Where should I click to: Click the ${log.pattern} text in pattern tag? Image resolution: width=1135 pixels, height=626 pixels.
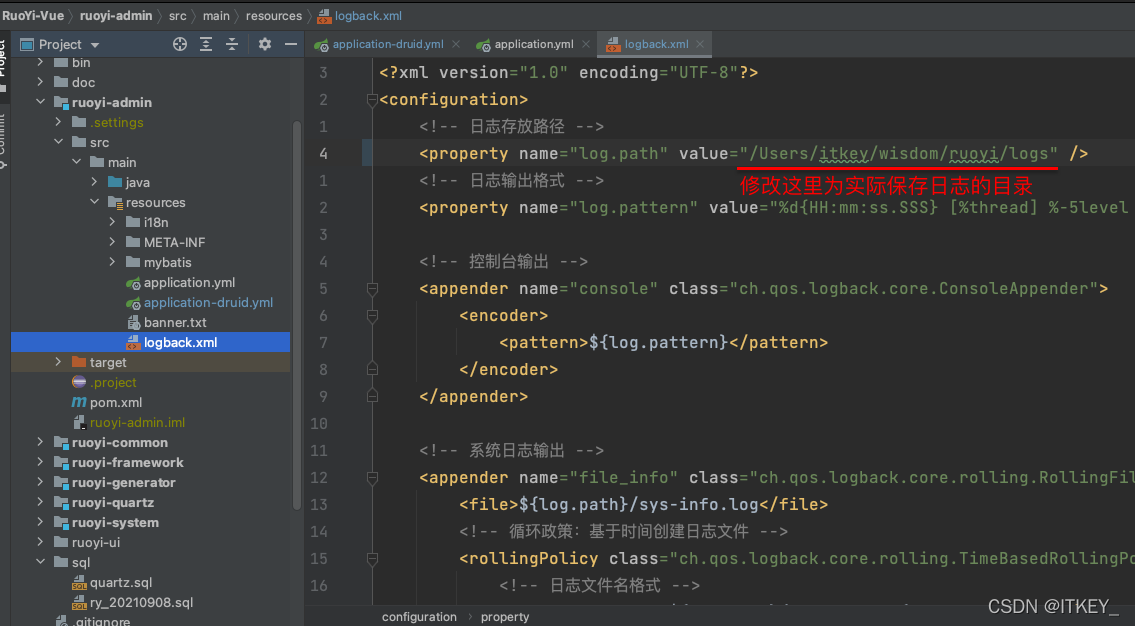click(x=658, y=342)
